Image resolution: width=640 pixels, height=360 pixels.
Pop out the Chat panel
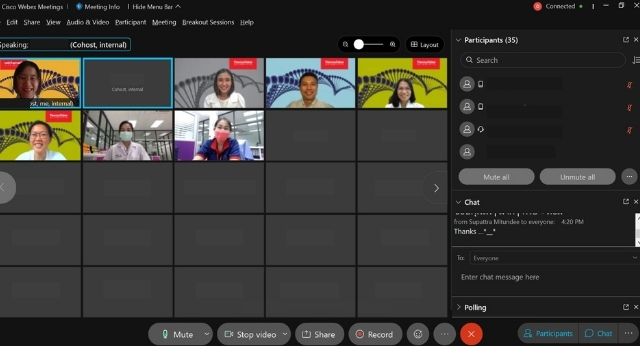(626, 202)
